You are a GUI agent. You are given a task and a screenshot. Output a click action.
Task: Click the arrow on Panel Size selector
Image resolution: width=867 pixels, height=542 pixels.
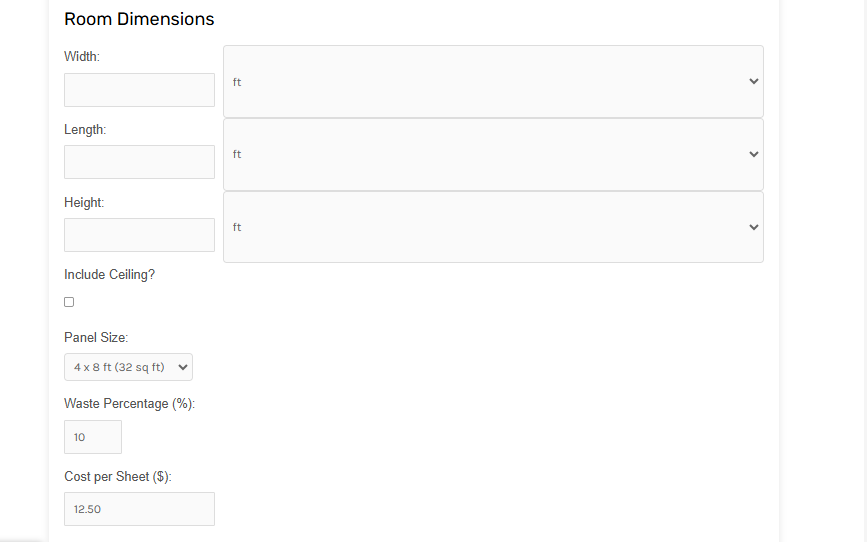click(x=183, y=367)
